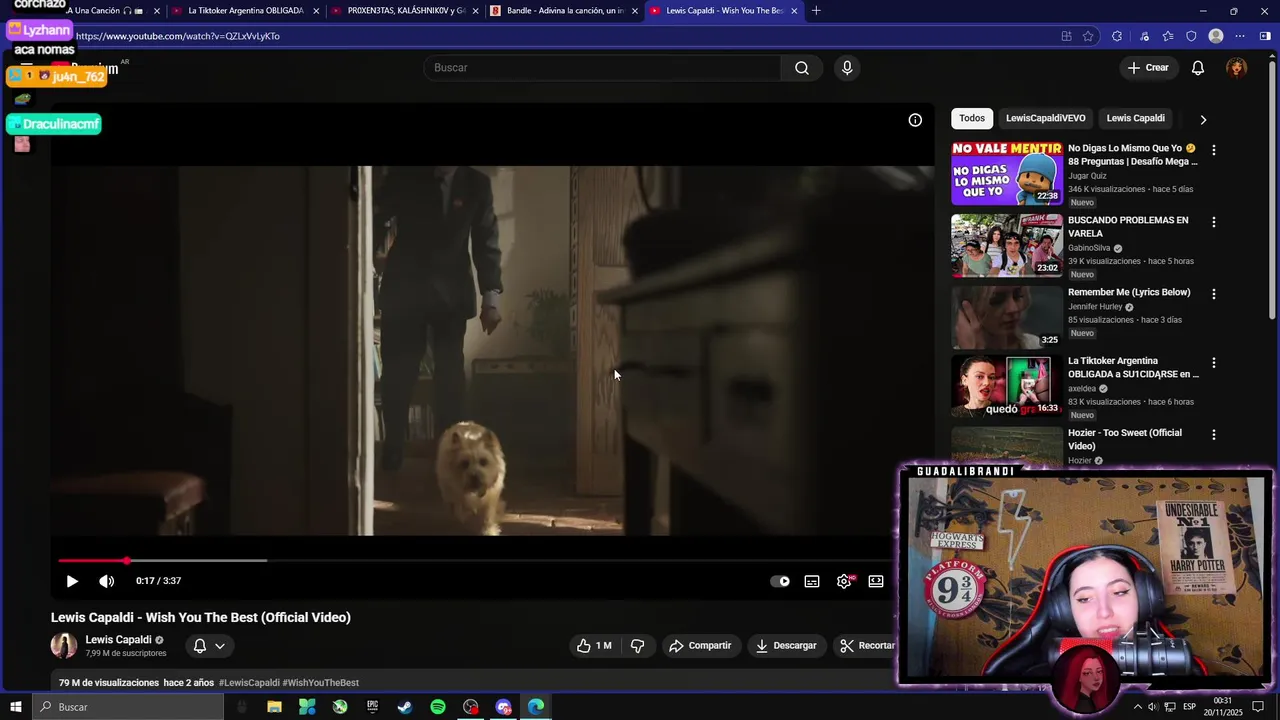1280x720 pixels.
Task: Click the Descargar download button
Action: (786, 646)
